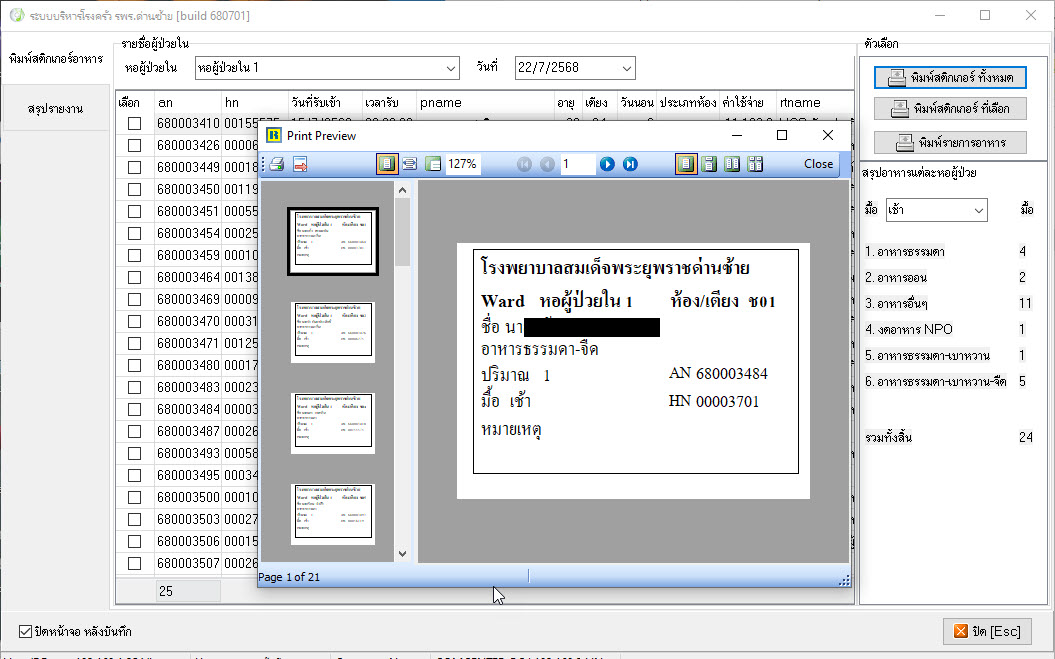Open the วันที่ date picker dropdown
The image size is (1055, 659).
(626, 68)
